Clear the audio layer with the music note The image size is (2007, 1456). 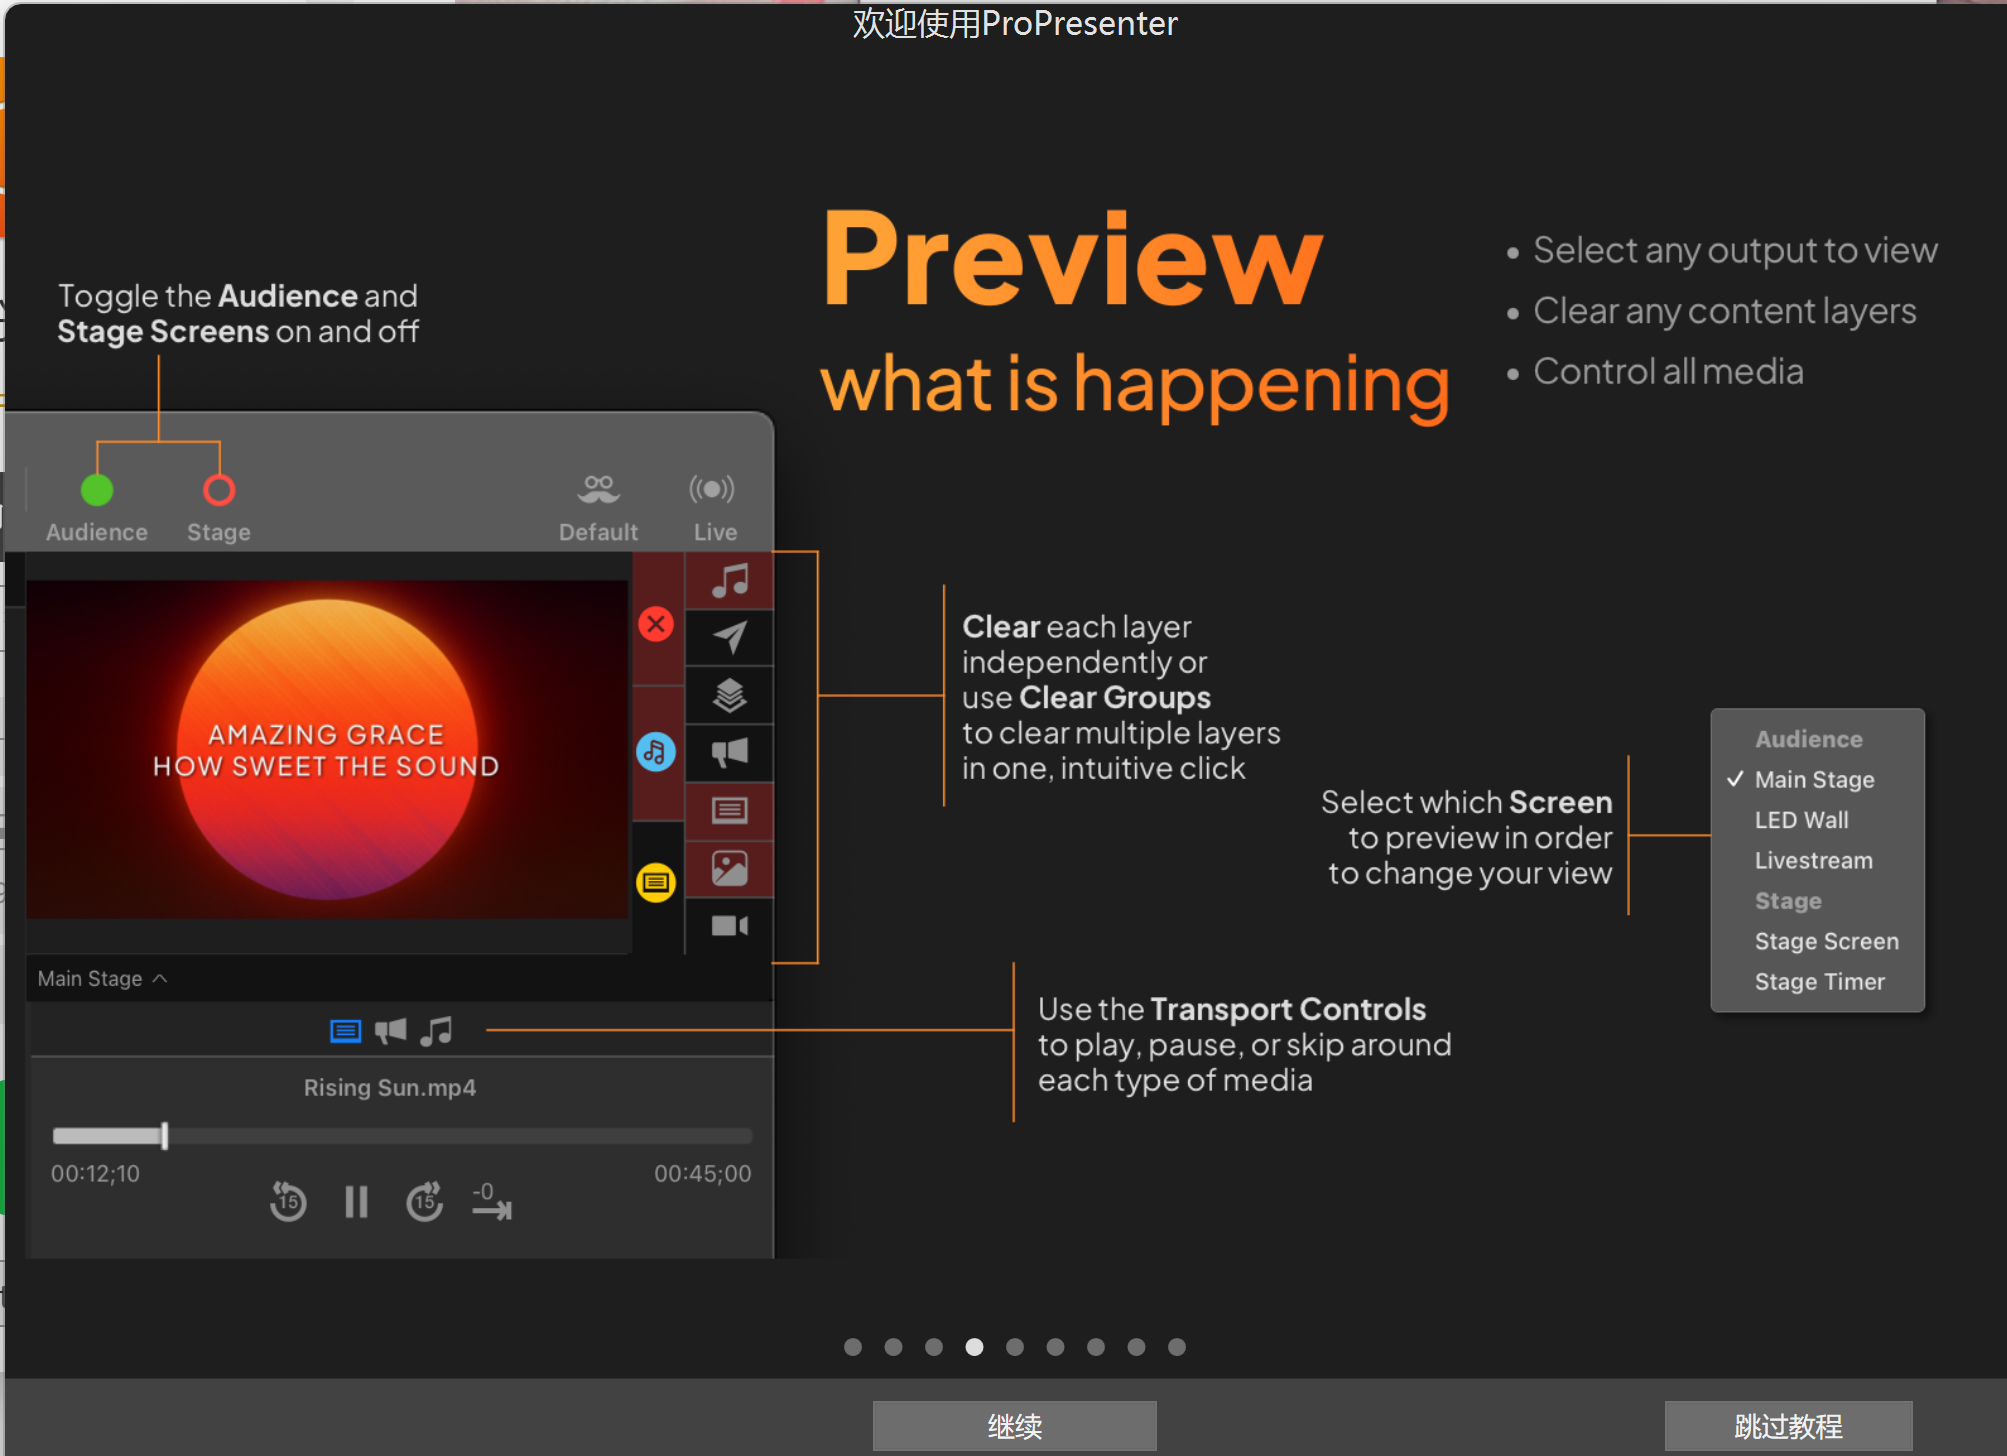730,580
